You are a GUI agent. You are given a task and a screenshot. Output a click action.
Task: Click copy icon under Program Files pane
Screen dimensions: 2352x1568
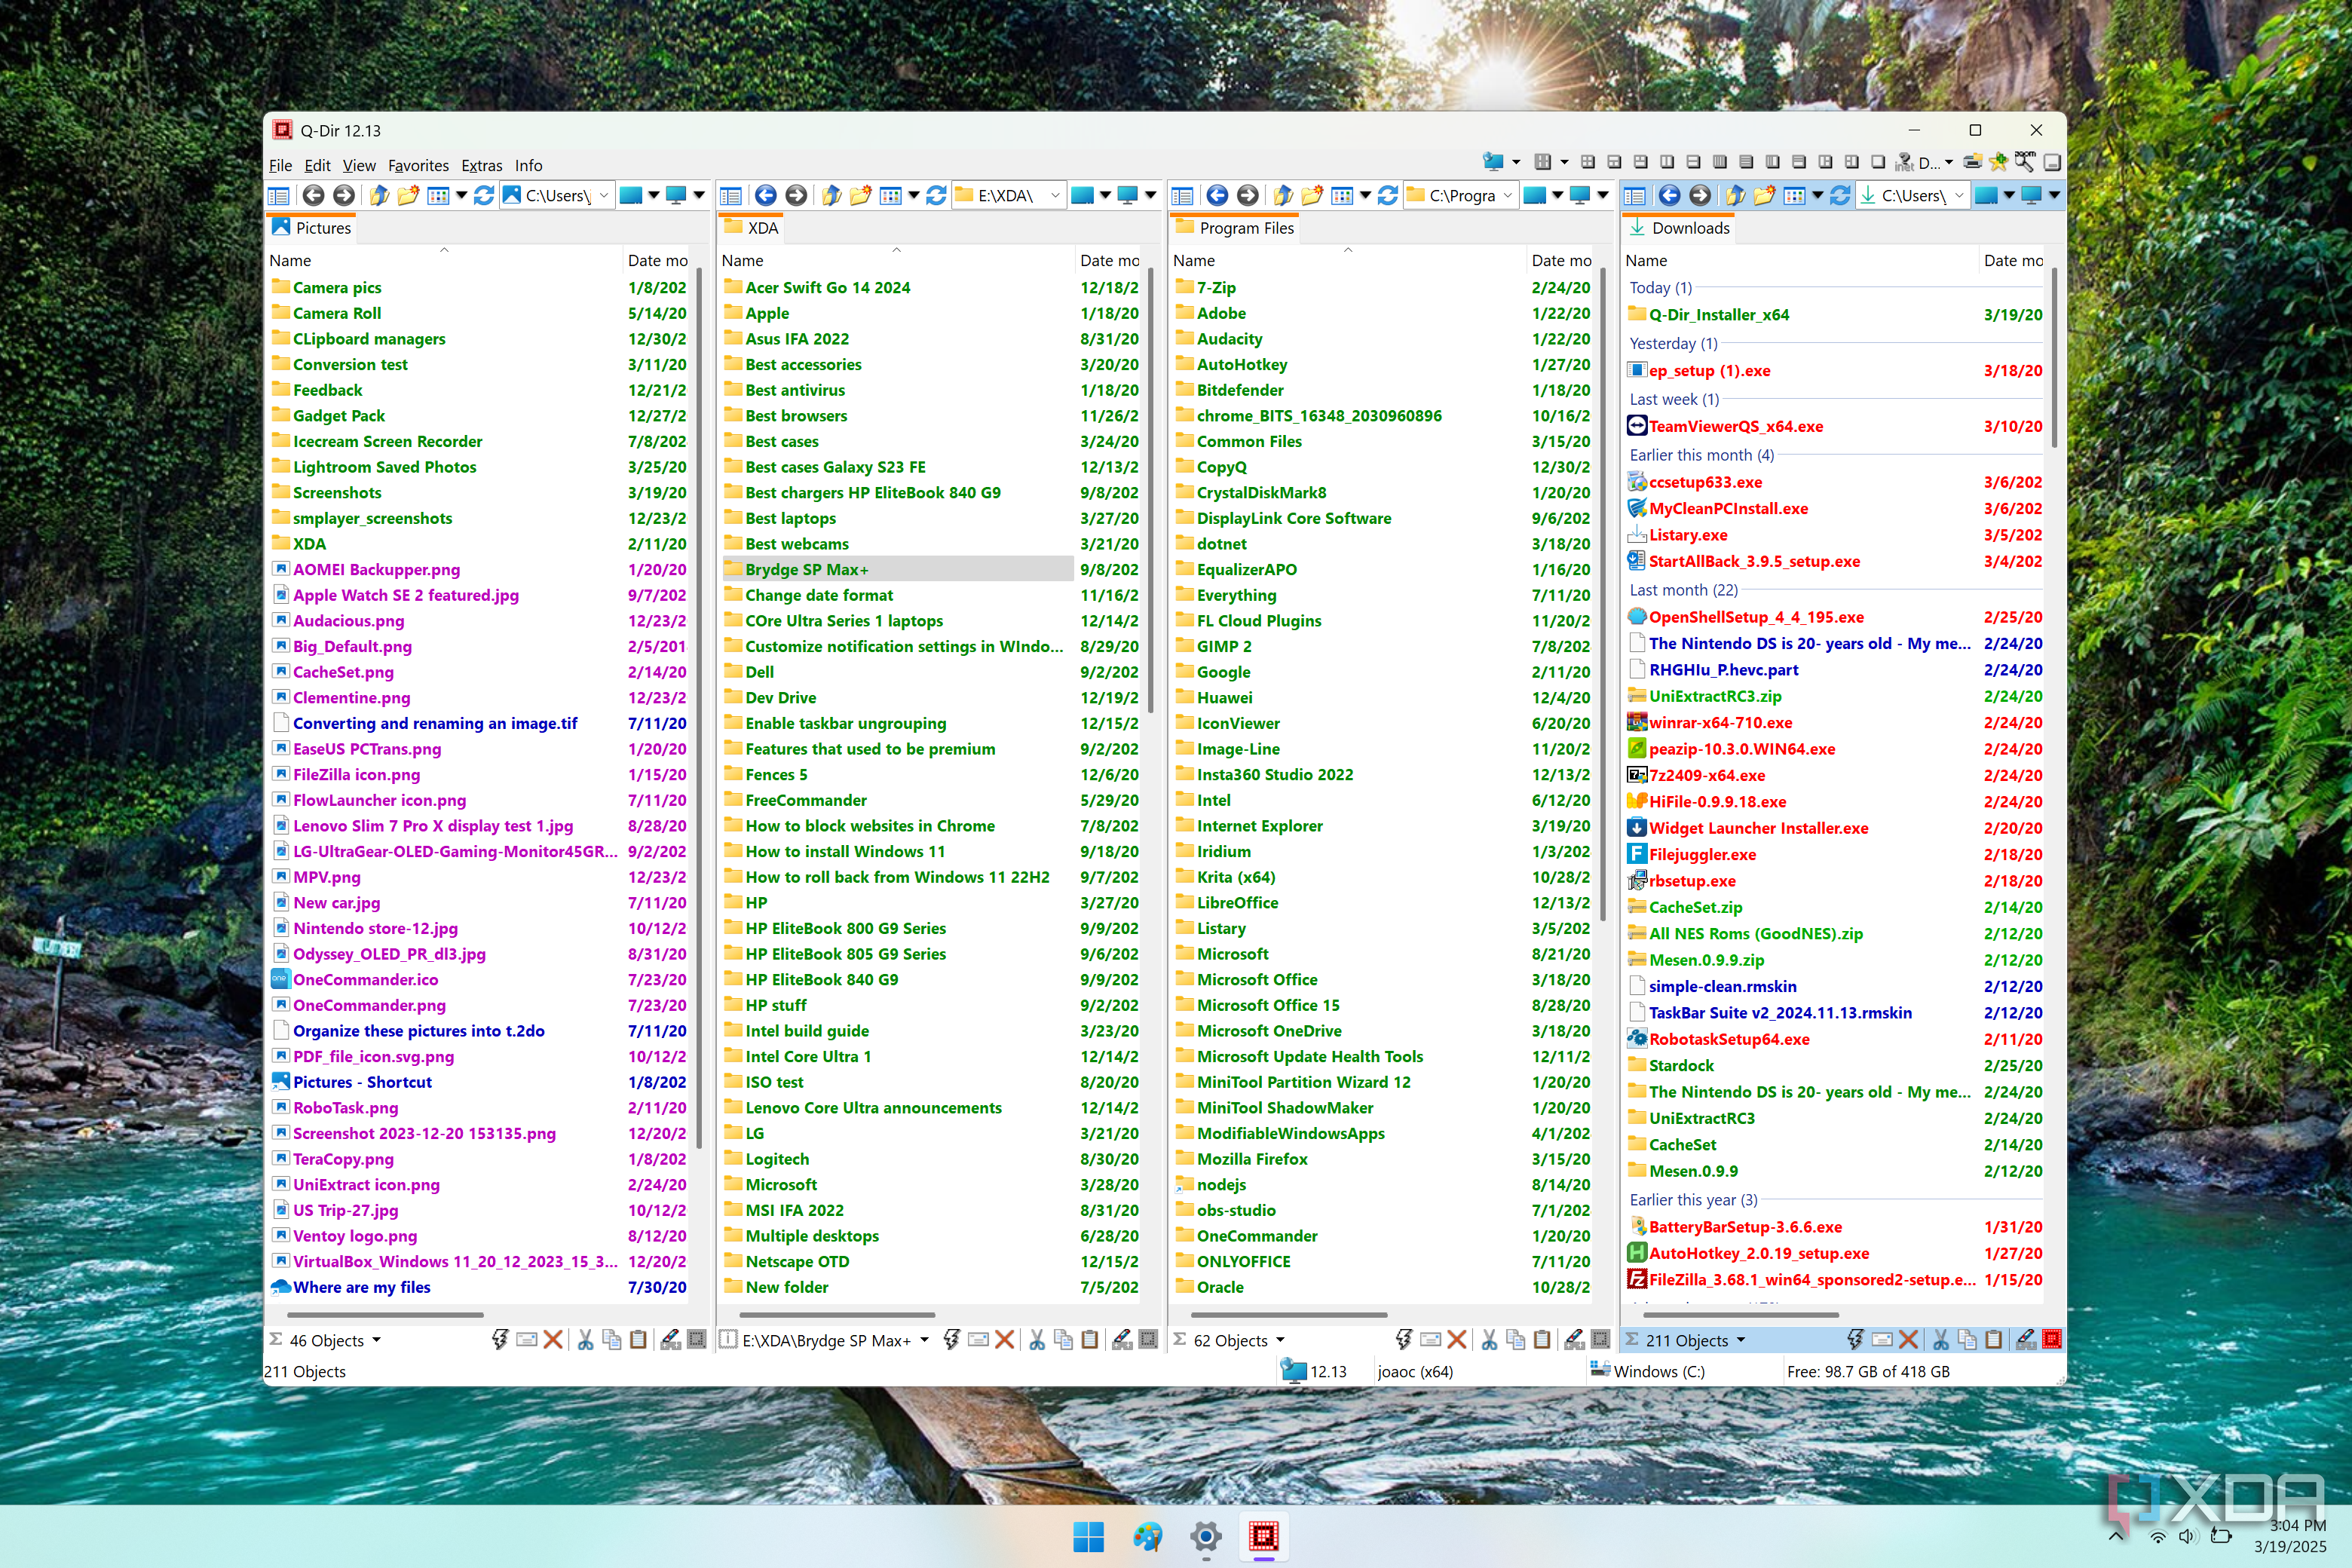(x=1516, y=1340)
